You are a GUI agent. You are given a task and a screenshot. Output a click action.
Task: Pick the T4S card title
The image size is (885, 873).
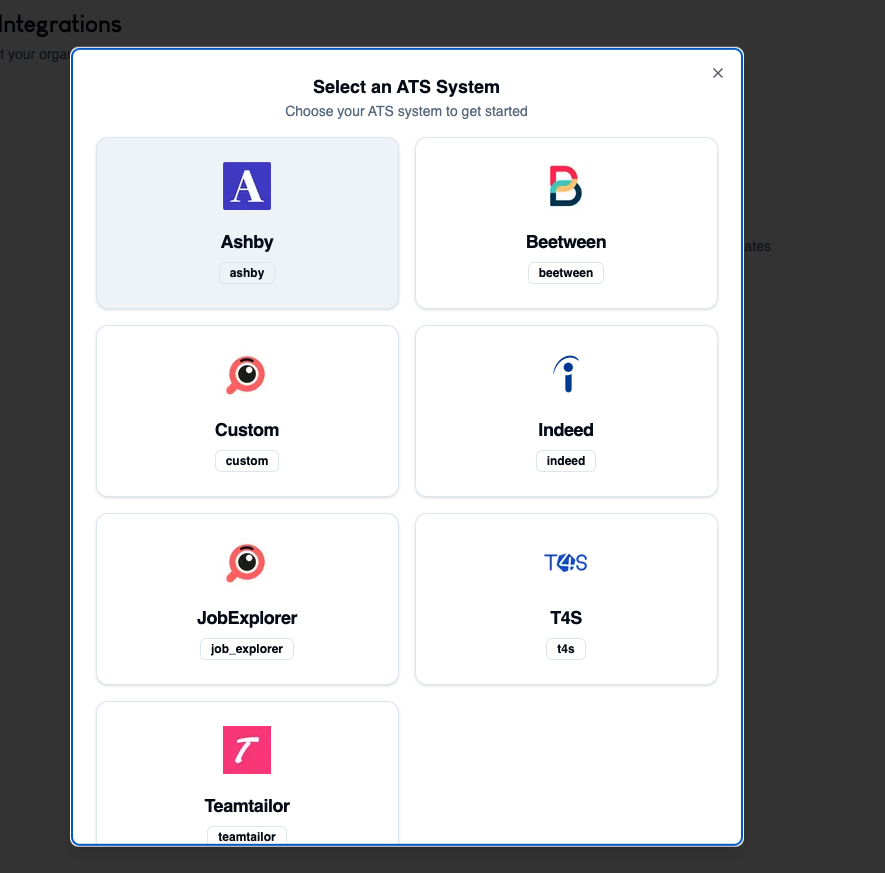tap(566, 617)
